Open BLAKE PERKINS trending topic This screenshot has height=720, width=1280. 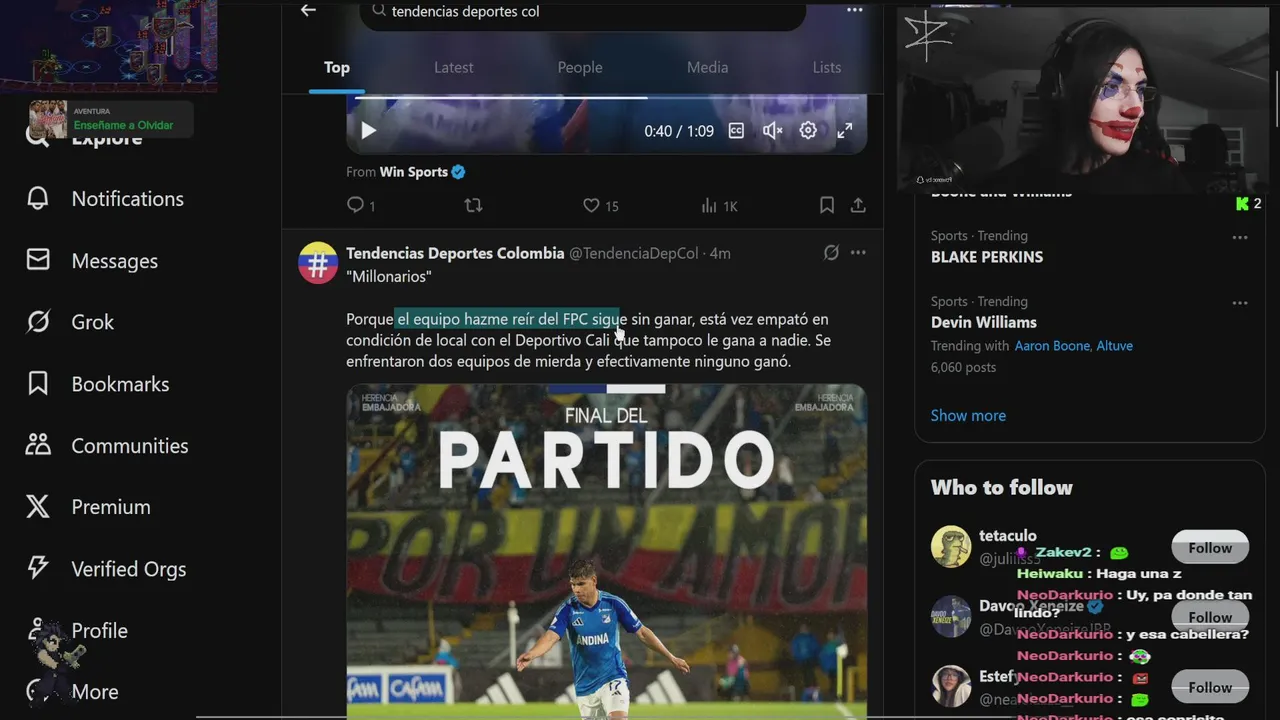click(x=987, y=257)
